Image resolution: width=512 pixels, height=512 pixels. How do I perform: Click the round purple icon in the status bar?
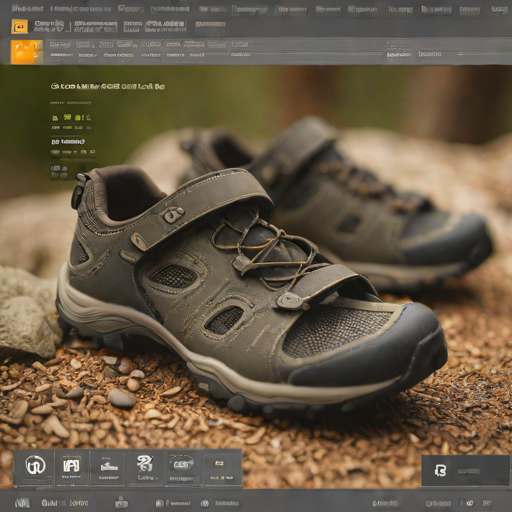(x=205, y=503)
